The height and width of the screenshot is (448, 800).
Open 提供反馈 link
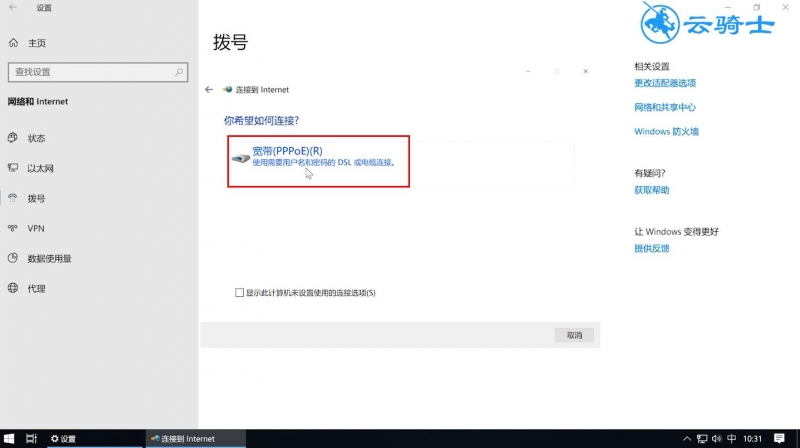click(x=652, y=248)
